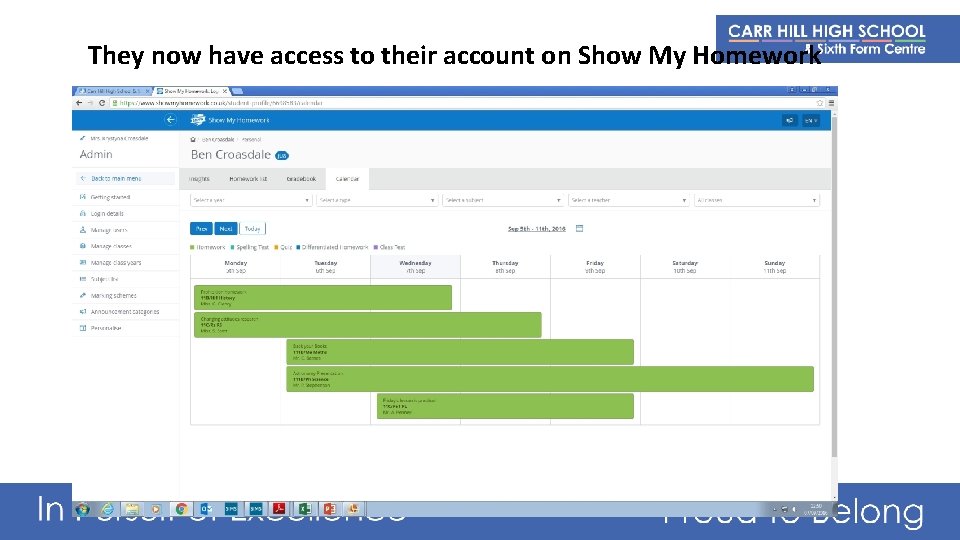Click the Differentiated Homework legend label
This screenshot has height=540, width=960.
click(x=335, y=247)
